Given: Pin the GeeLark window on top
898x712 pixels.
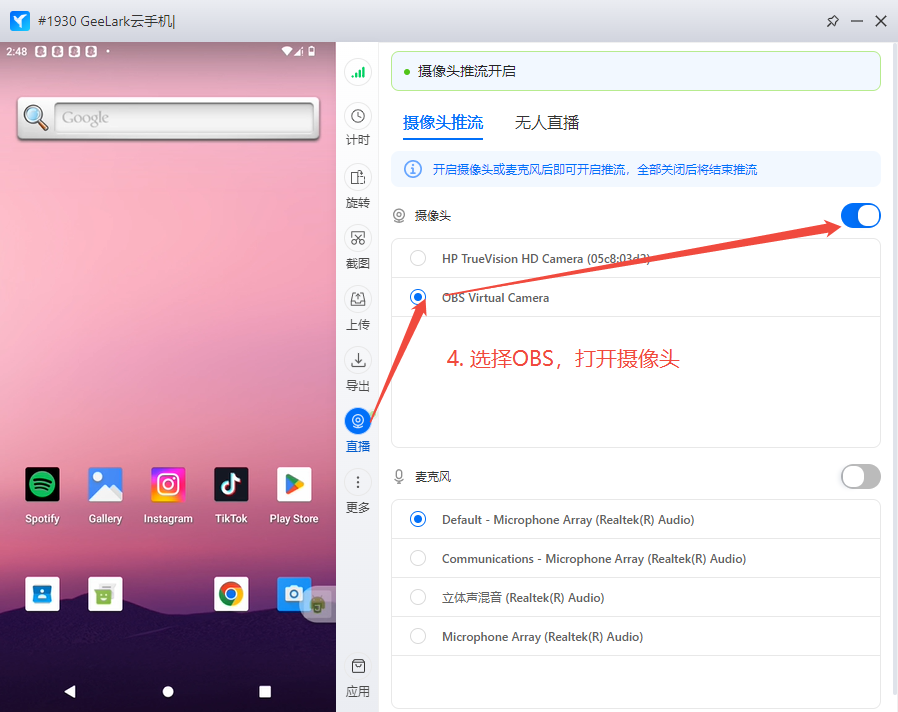Looking at the screenshot, I should coord(832,21).
